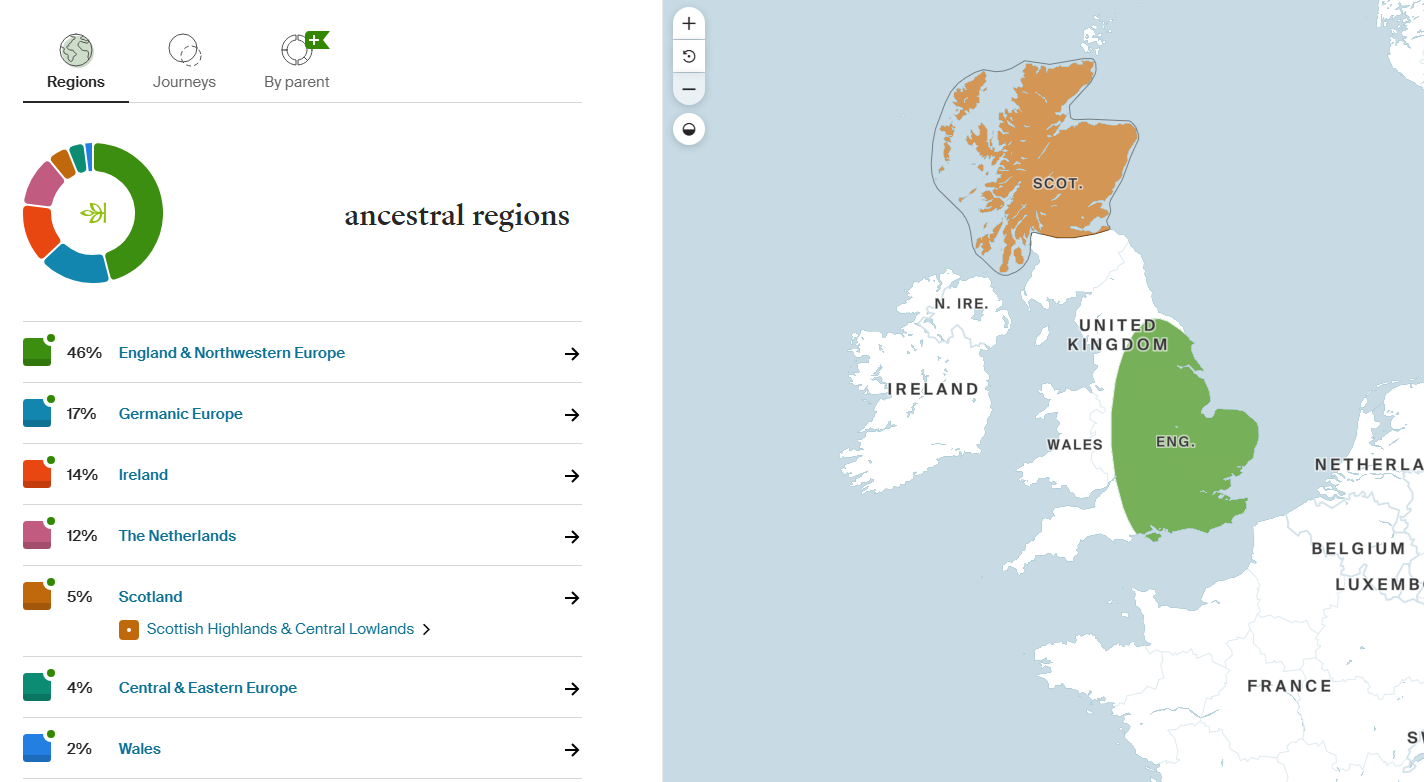Switch to the Regions tab
Viewport: 1427px width, 782px height.
click(76, 66)
